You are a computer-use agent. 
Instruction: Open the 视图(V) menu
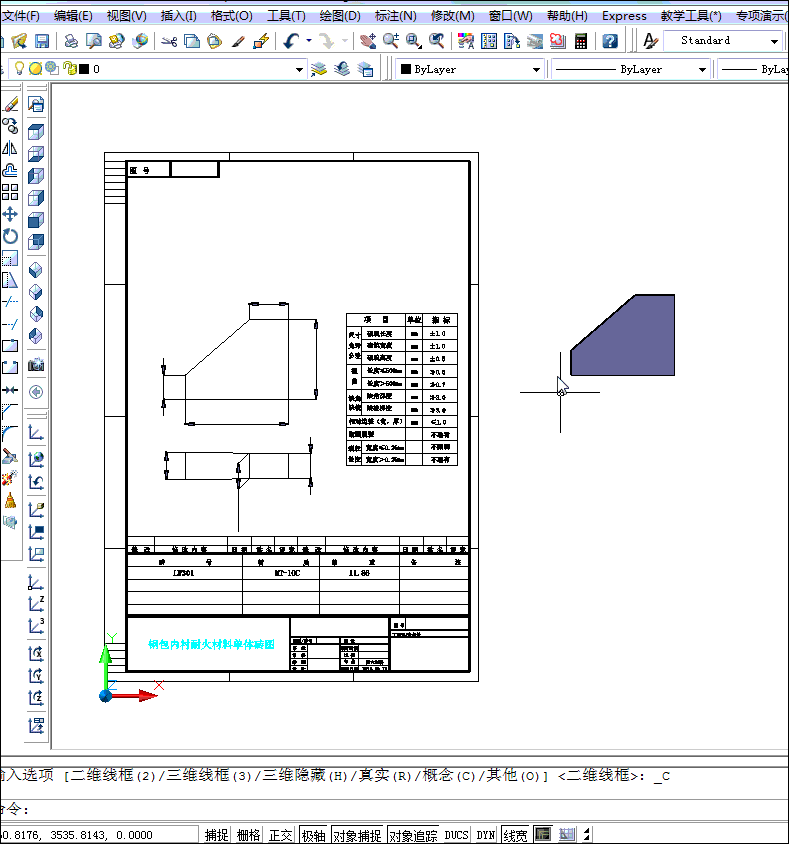pos(126,16)
